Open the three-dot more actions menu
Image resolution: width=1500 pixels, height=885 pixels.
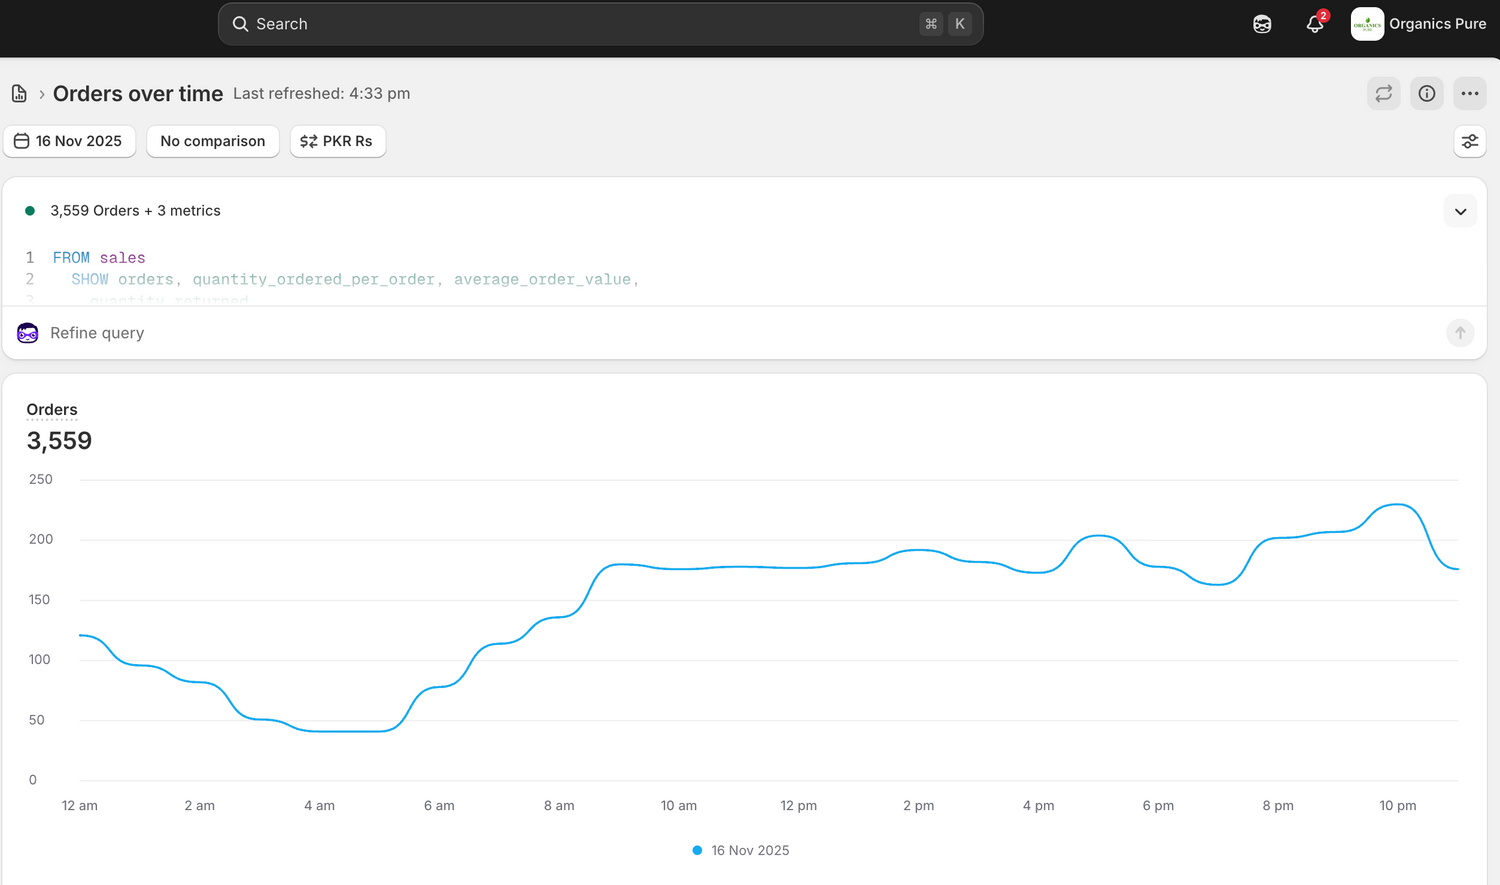1470,94
